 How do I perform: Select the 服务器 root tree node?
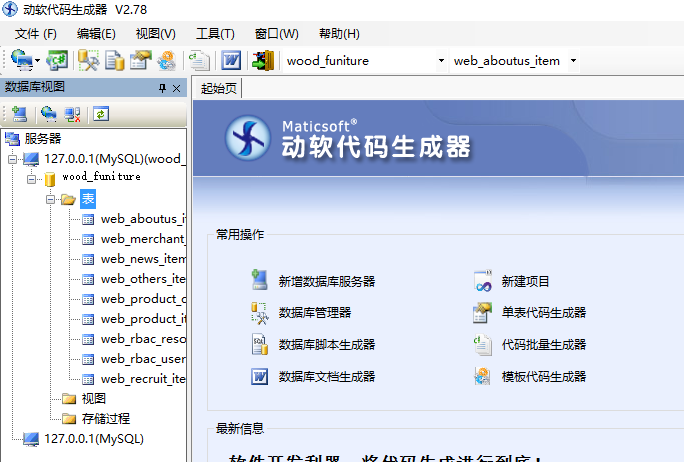43,139
